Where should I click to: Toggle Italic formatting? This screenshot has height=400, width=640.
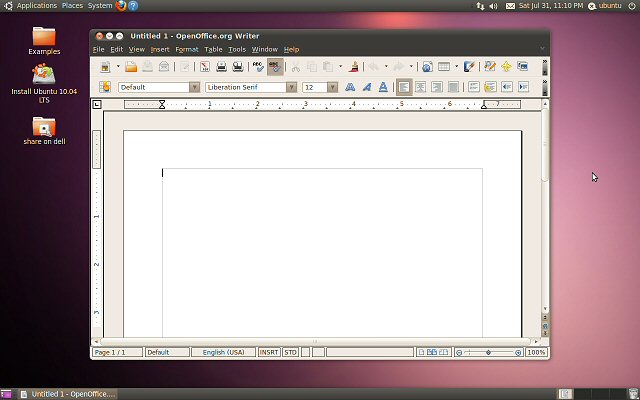click(x=367, y=87)
